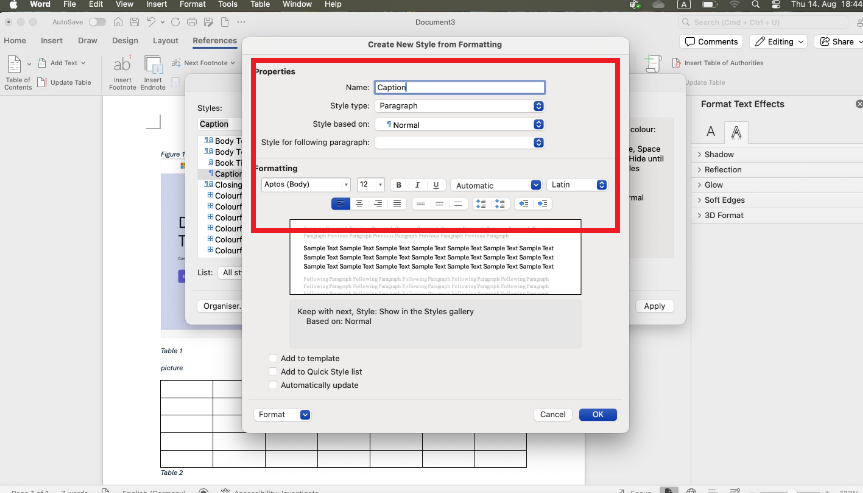Click Cancel in the style dialog
863x493 pixels.
pos(553,414)
